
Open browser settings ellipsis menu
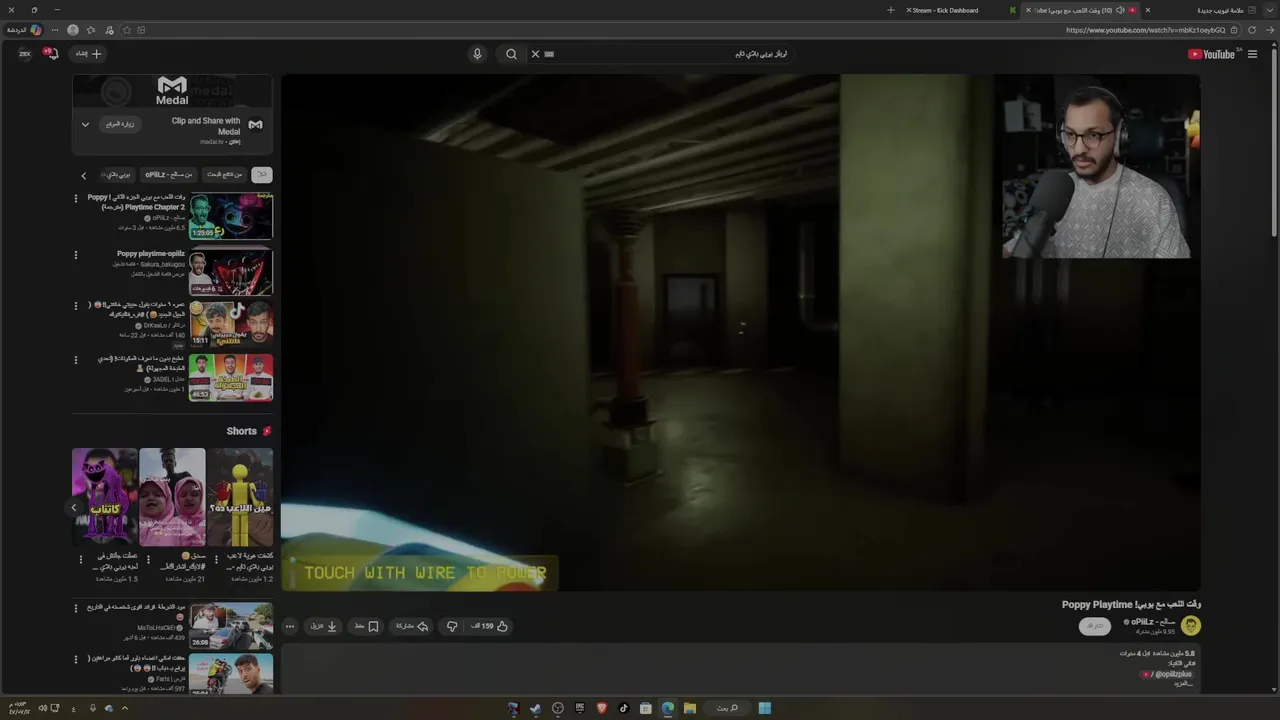[54, 30]
